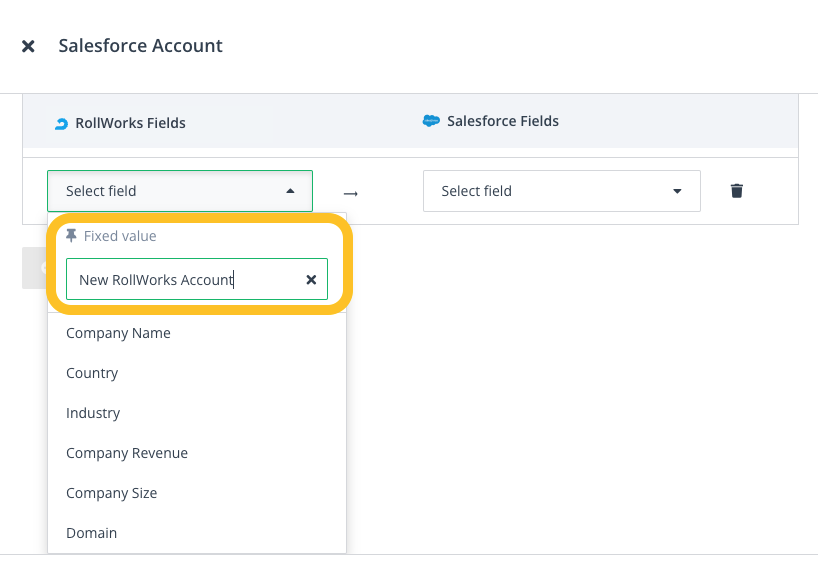Viewport: 818px width, 566px height.
Task: Delete the mapping row with trash icon
Action: (737, 191)
